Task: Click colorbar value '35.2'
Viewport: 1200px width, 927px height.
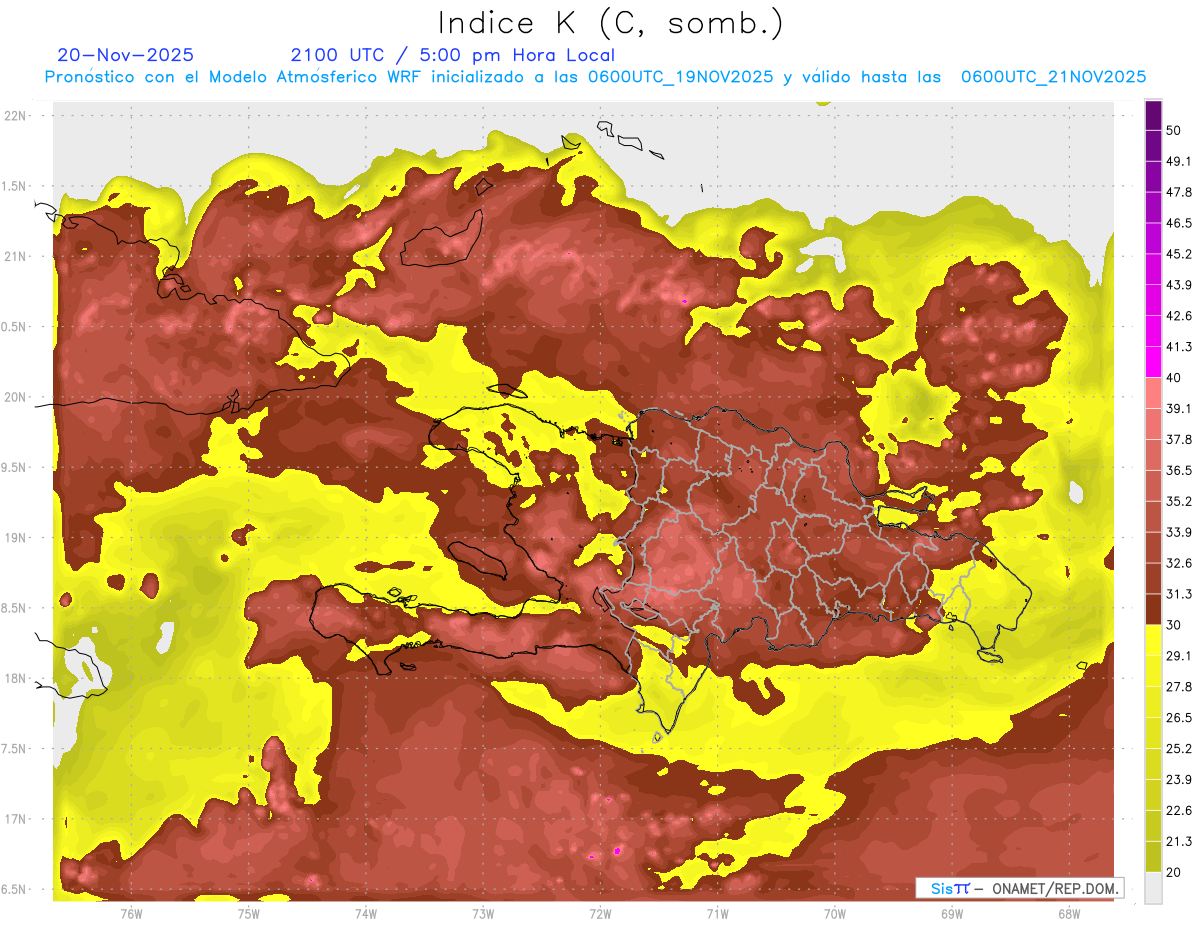Action: (x=1179, y=501)
